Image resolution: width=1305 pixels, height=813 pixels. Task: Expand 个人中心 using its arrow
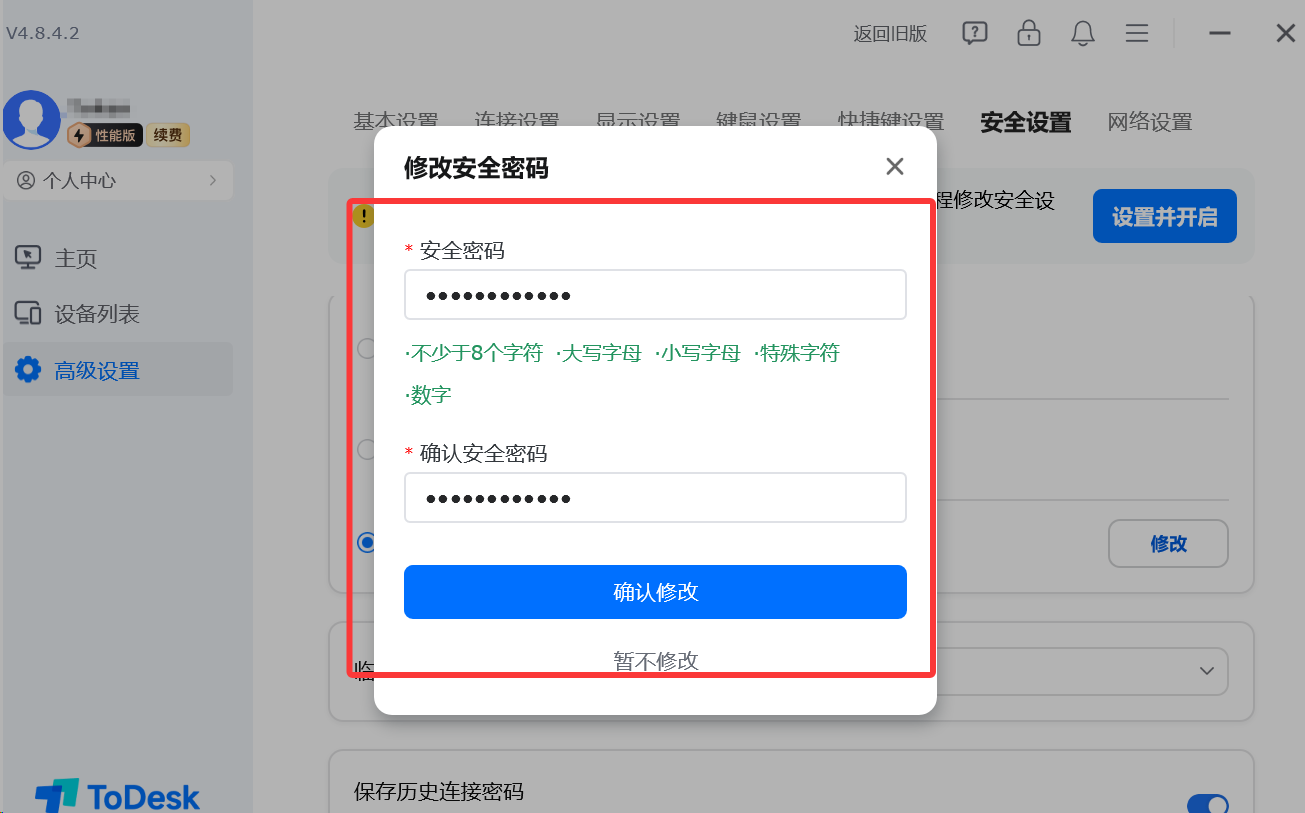pyautogui.click(x=213, y=180)
